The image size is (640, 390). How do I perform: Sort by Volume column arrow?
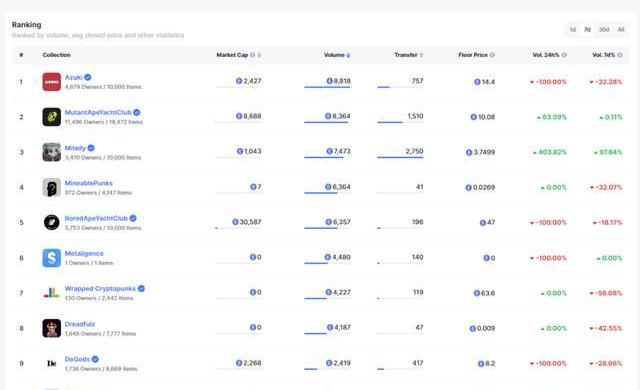coord(348,55)
